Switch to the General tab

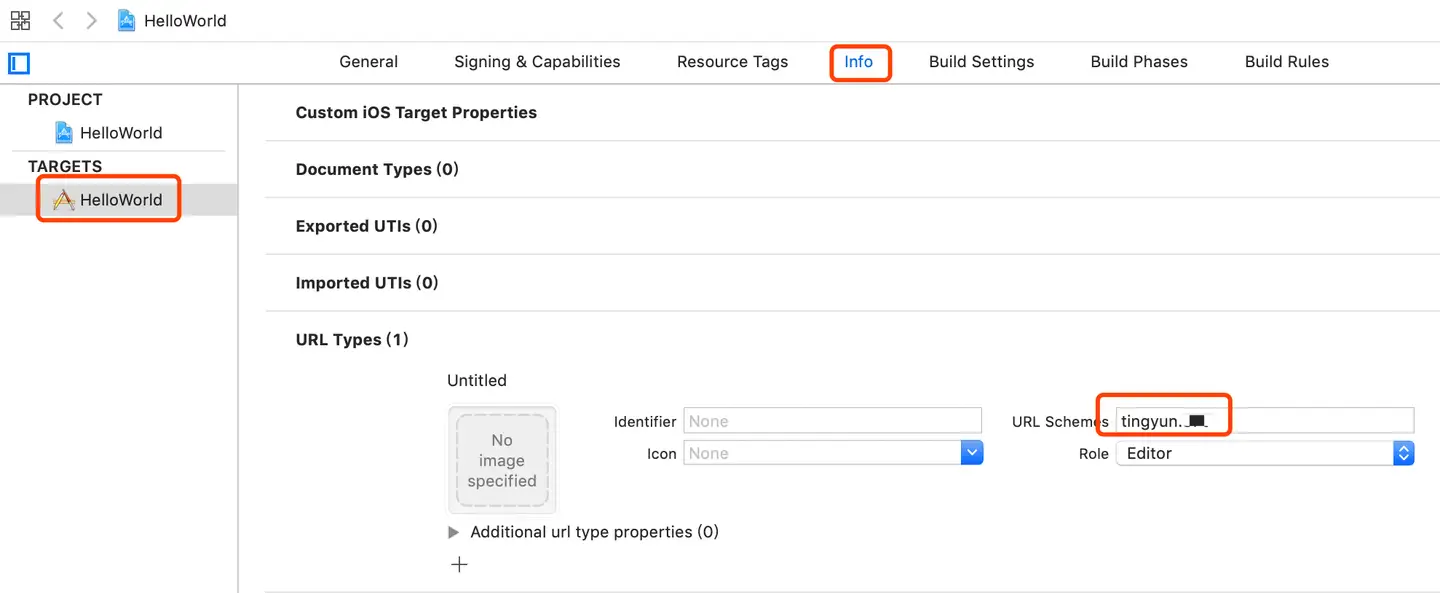pos(368,62)
